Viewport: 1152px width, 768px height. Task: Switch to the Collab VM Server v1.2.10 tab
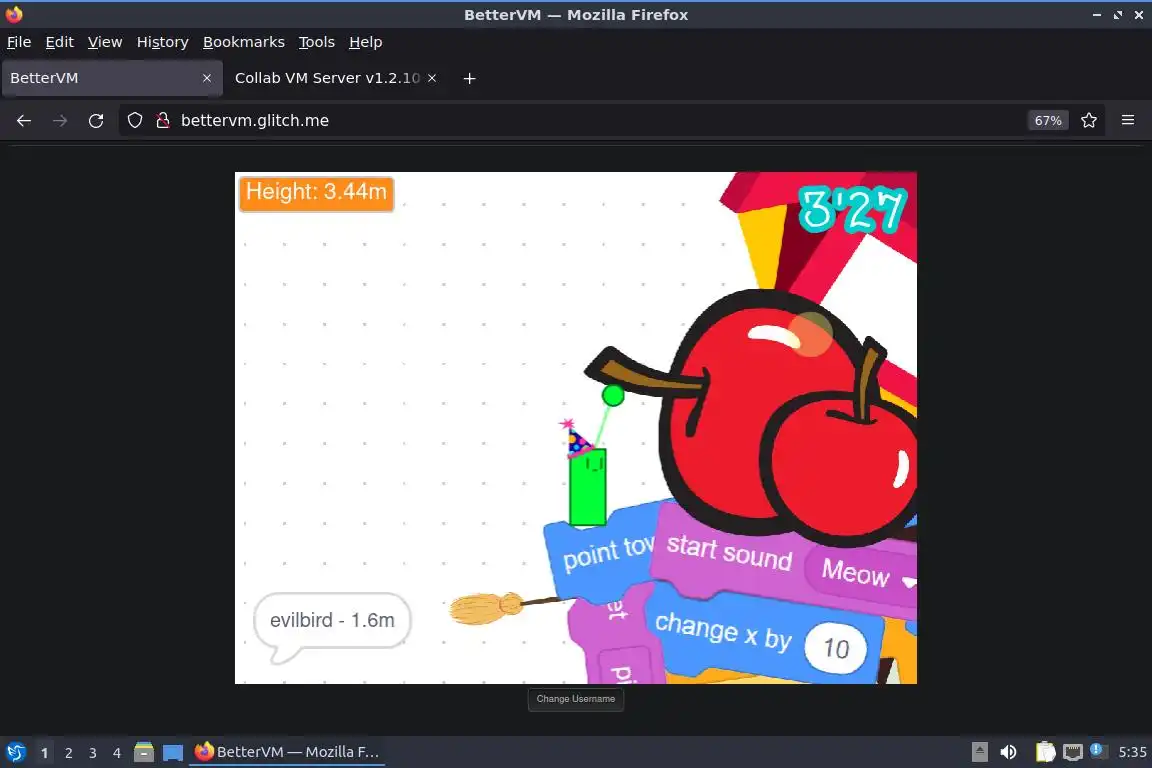point(328,78)
